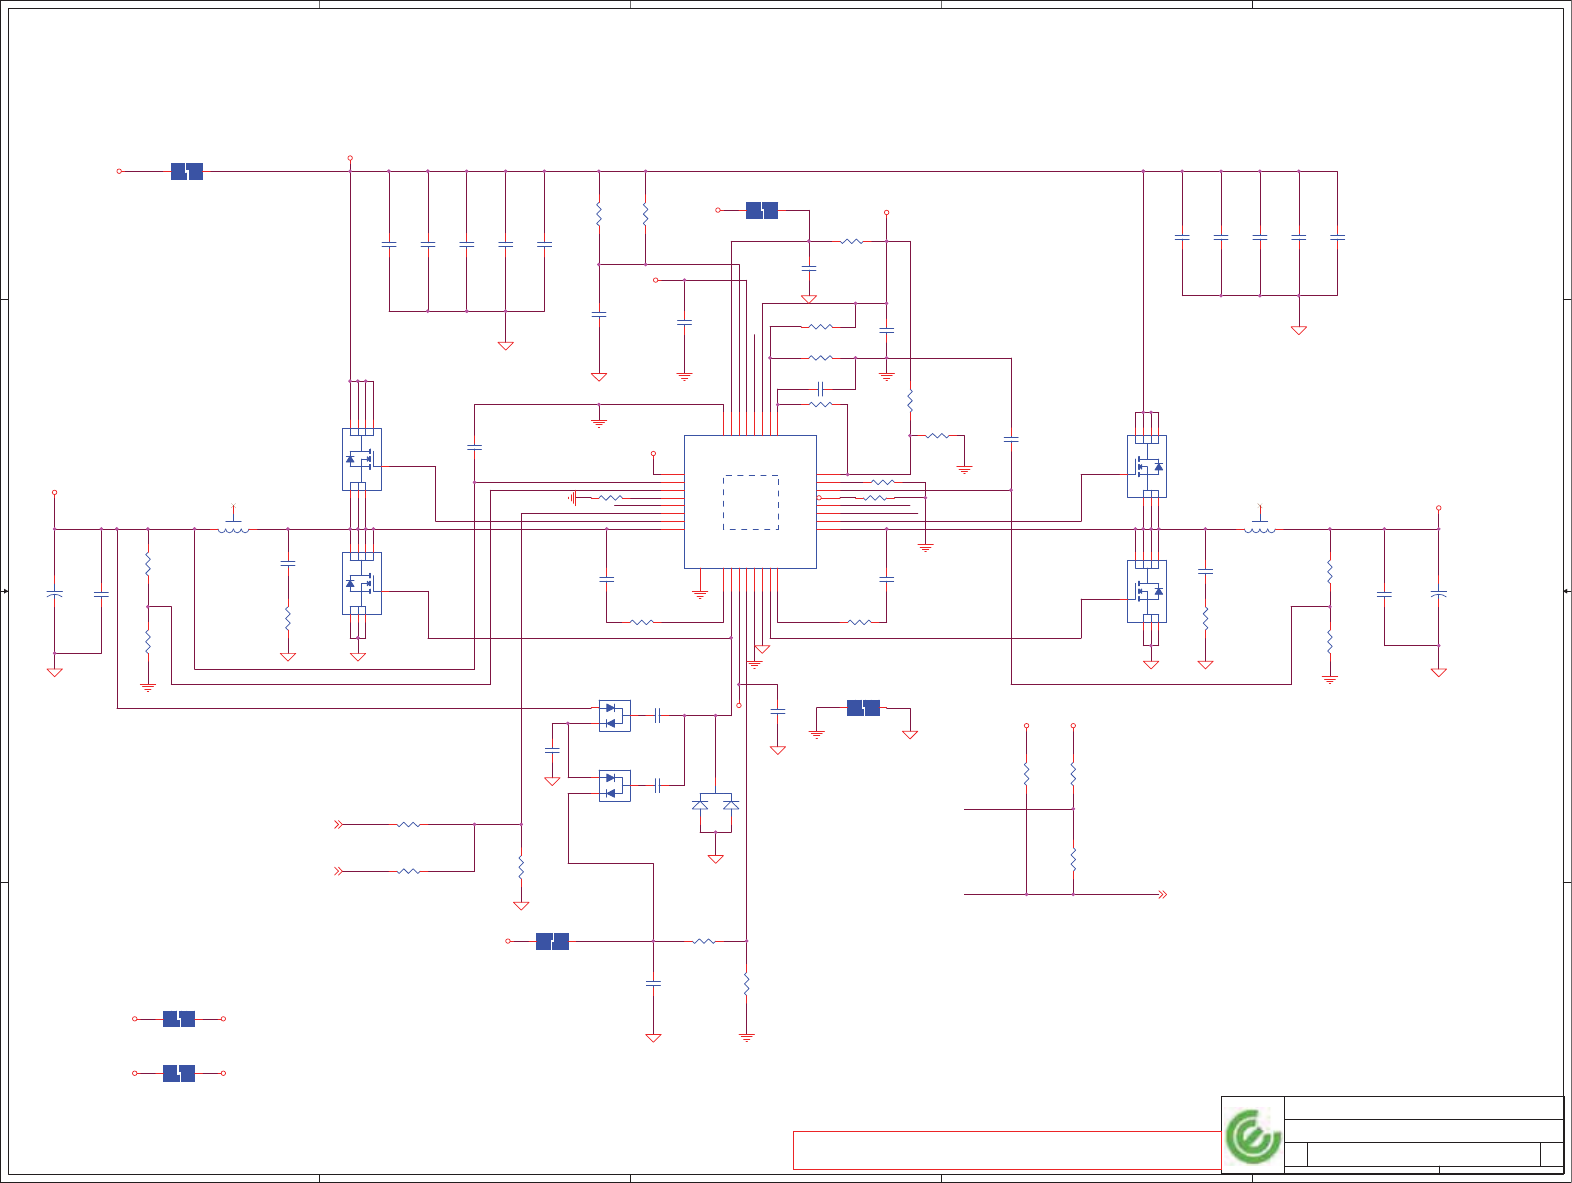The image size is (1572, 1183).
Task: Select the lower MOSFET on the left side
Action: [x=361, y=583]
